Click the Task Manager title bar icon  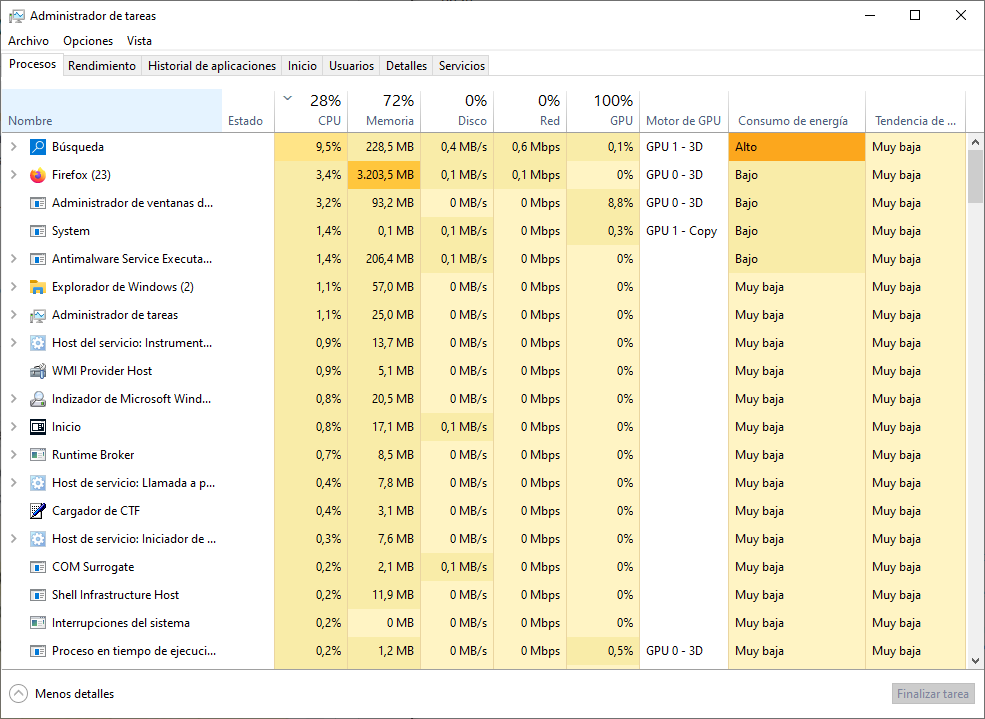click(17, 16)
